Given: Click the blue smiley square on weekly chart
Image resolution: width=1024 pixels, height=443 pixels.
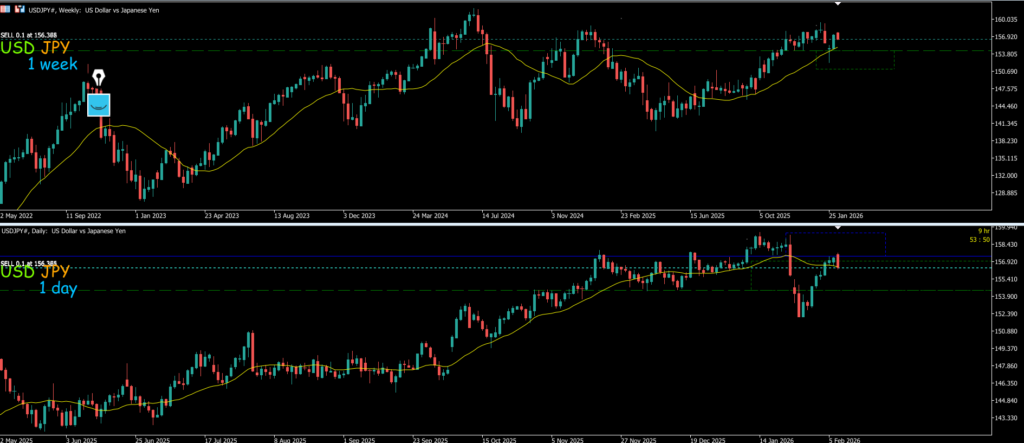Looking at the screenshot, I should (99, 104).
